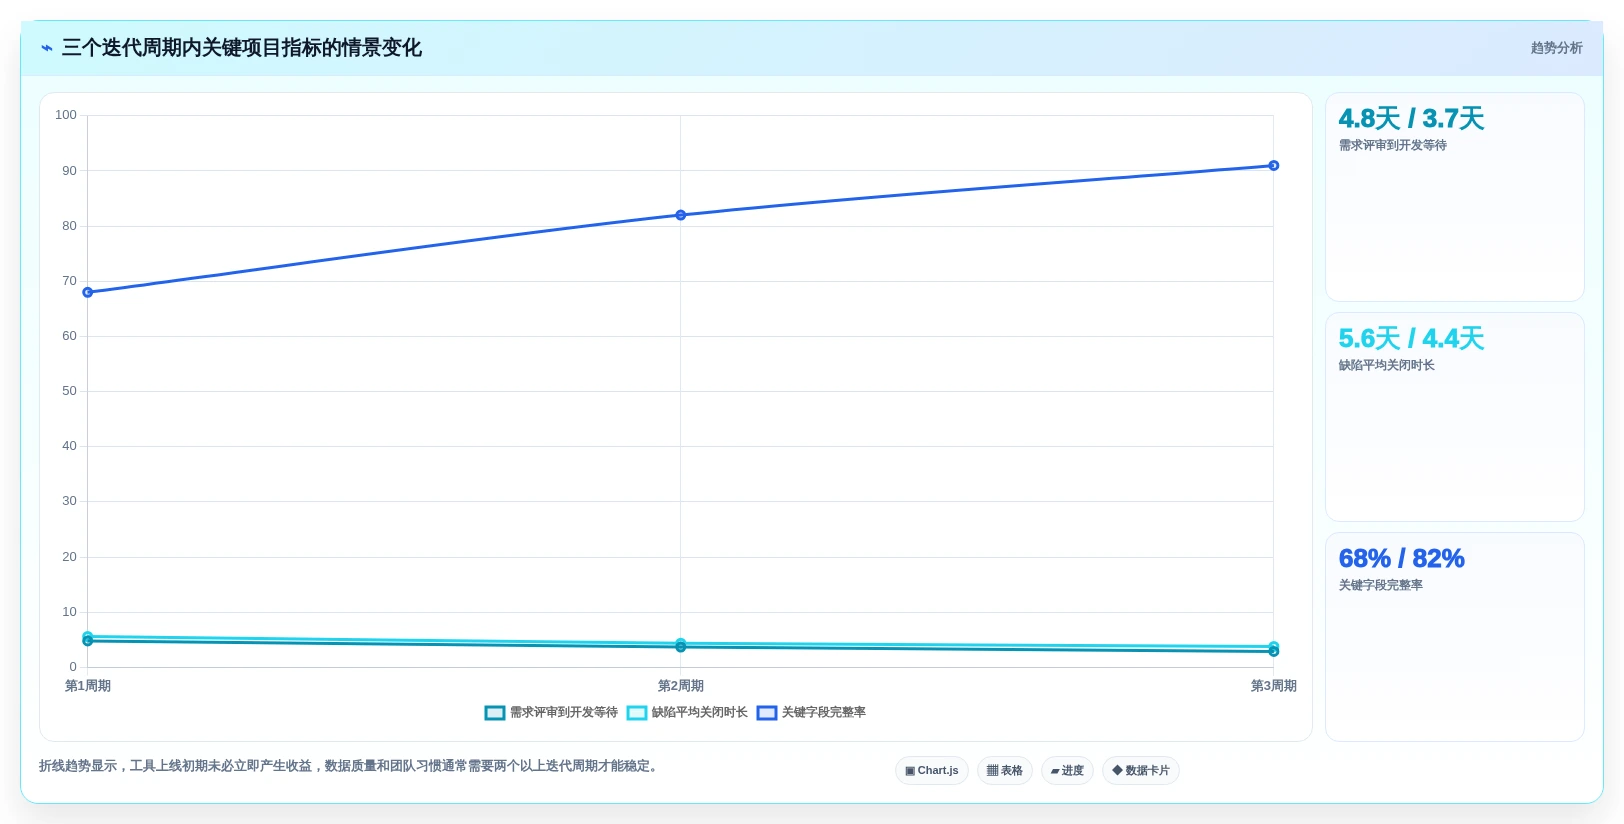Image resolution: width=1624 pixels, height=824 pixels.
Task: Click 关键字段完整率 data point at 第3周期
Action: (1274, 166)
